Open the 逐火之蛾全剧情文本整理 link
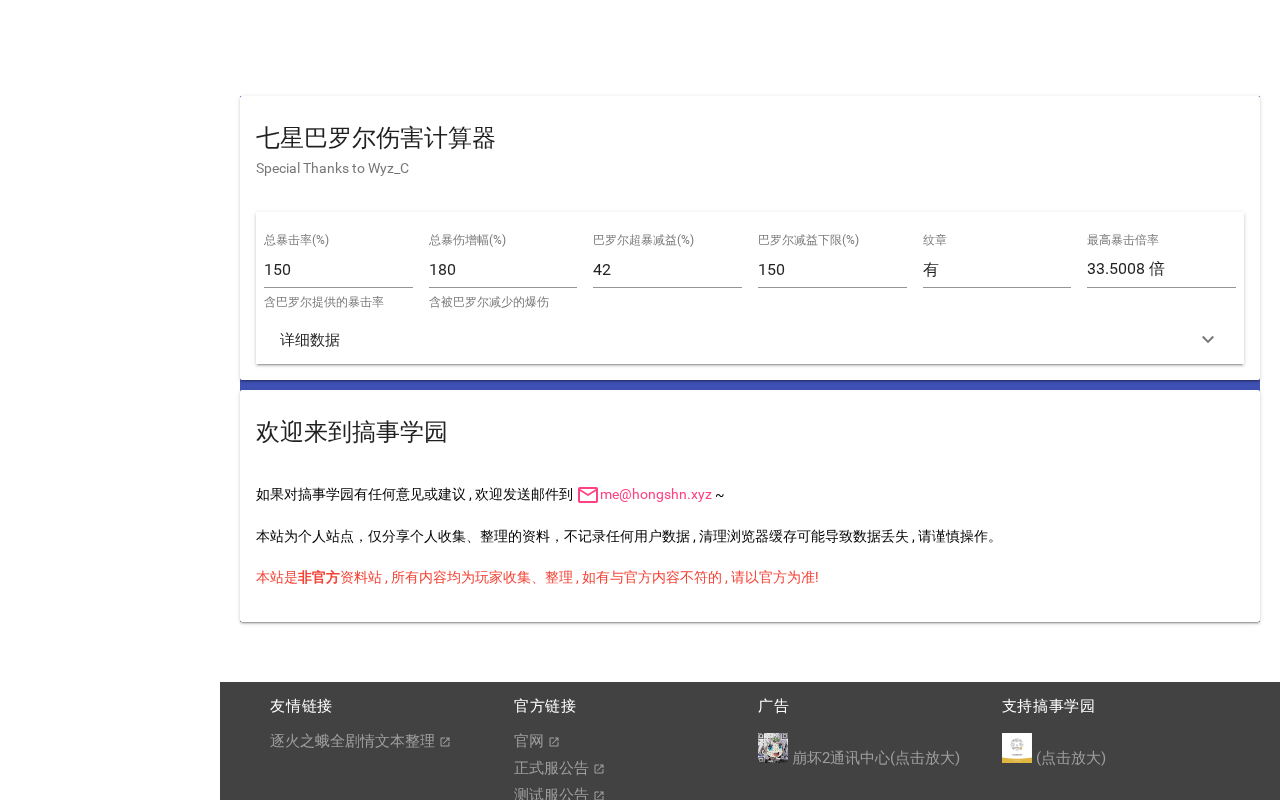 (352, 741)
